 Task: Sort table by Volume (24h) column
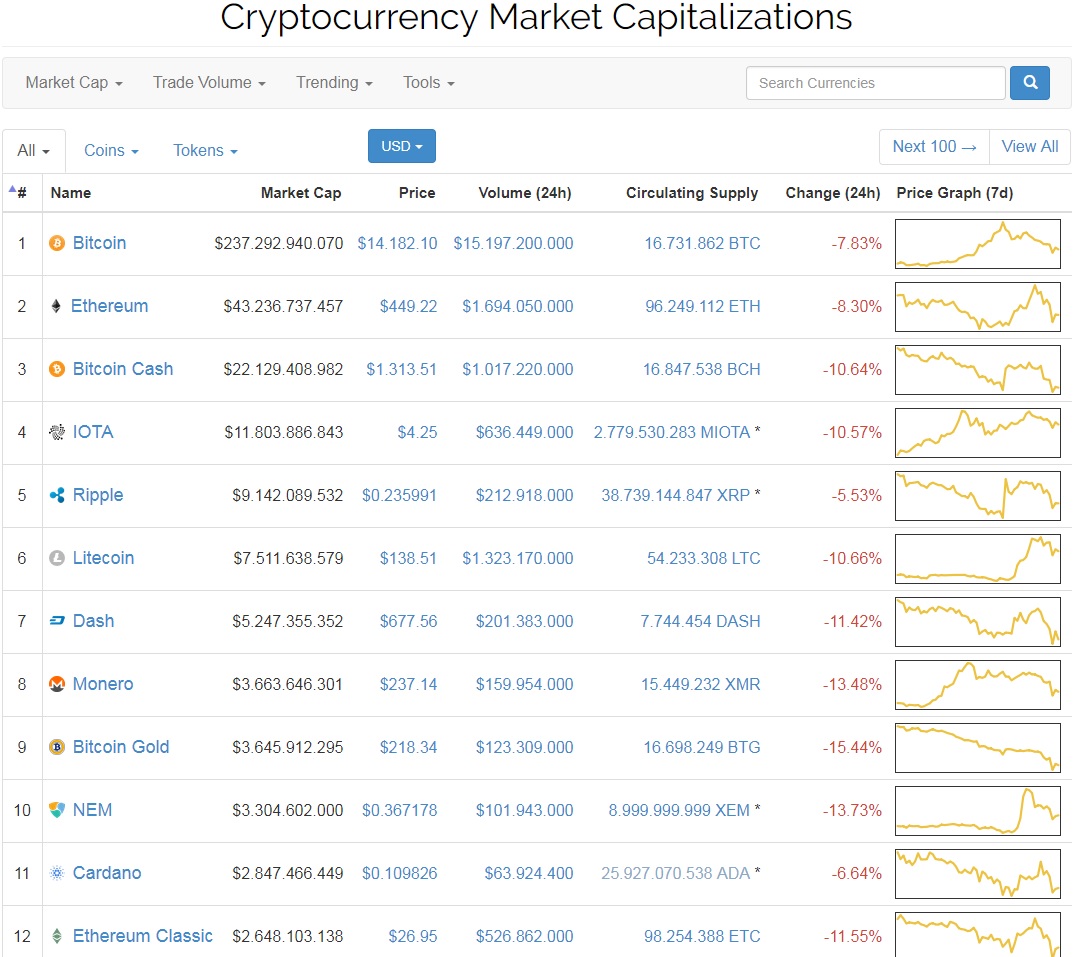pyautogui.click(x=524, y=193)
